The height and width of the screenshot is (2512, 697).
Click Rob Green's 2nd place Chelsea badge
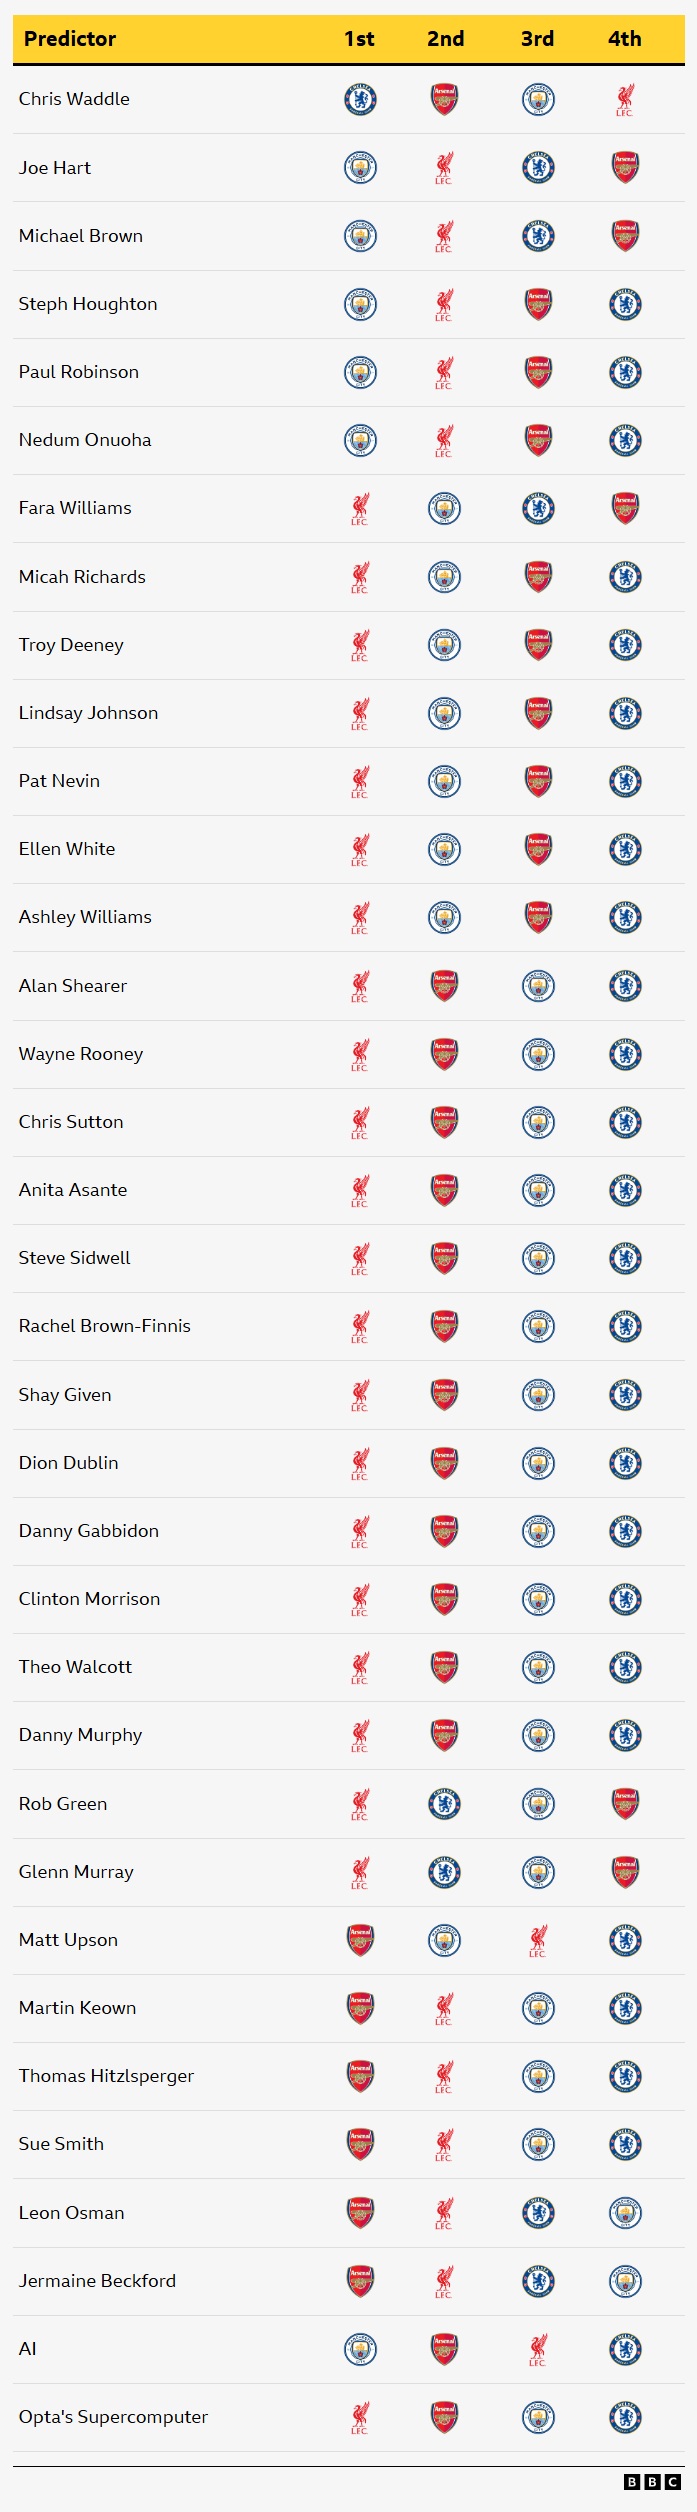444,1804
